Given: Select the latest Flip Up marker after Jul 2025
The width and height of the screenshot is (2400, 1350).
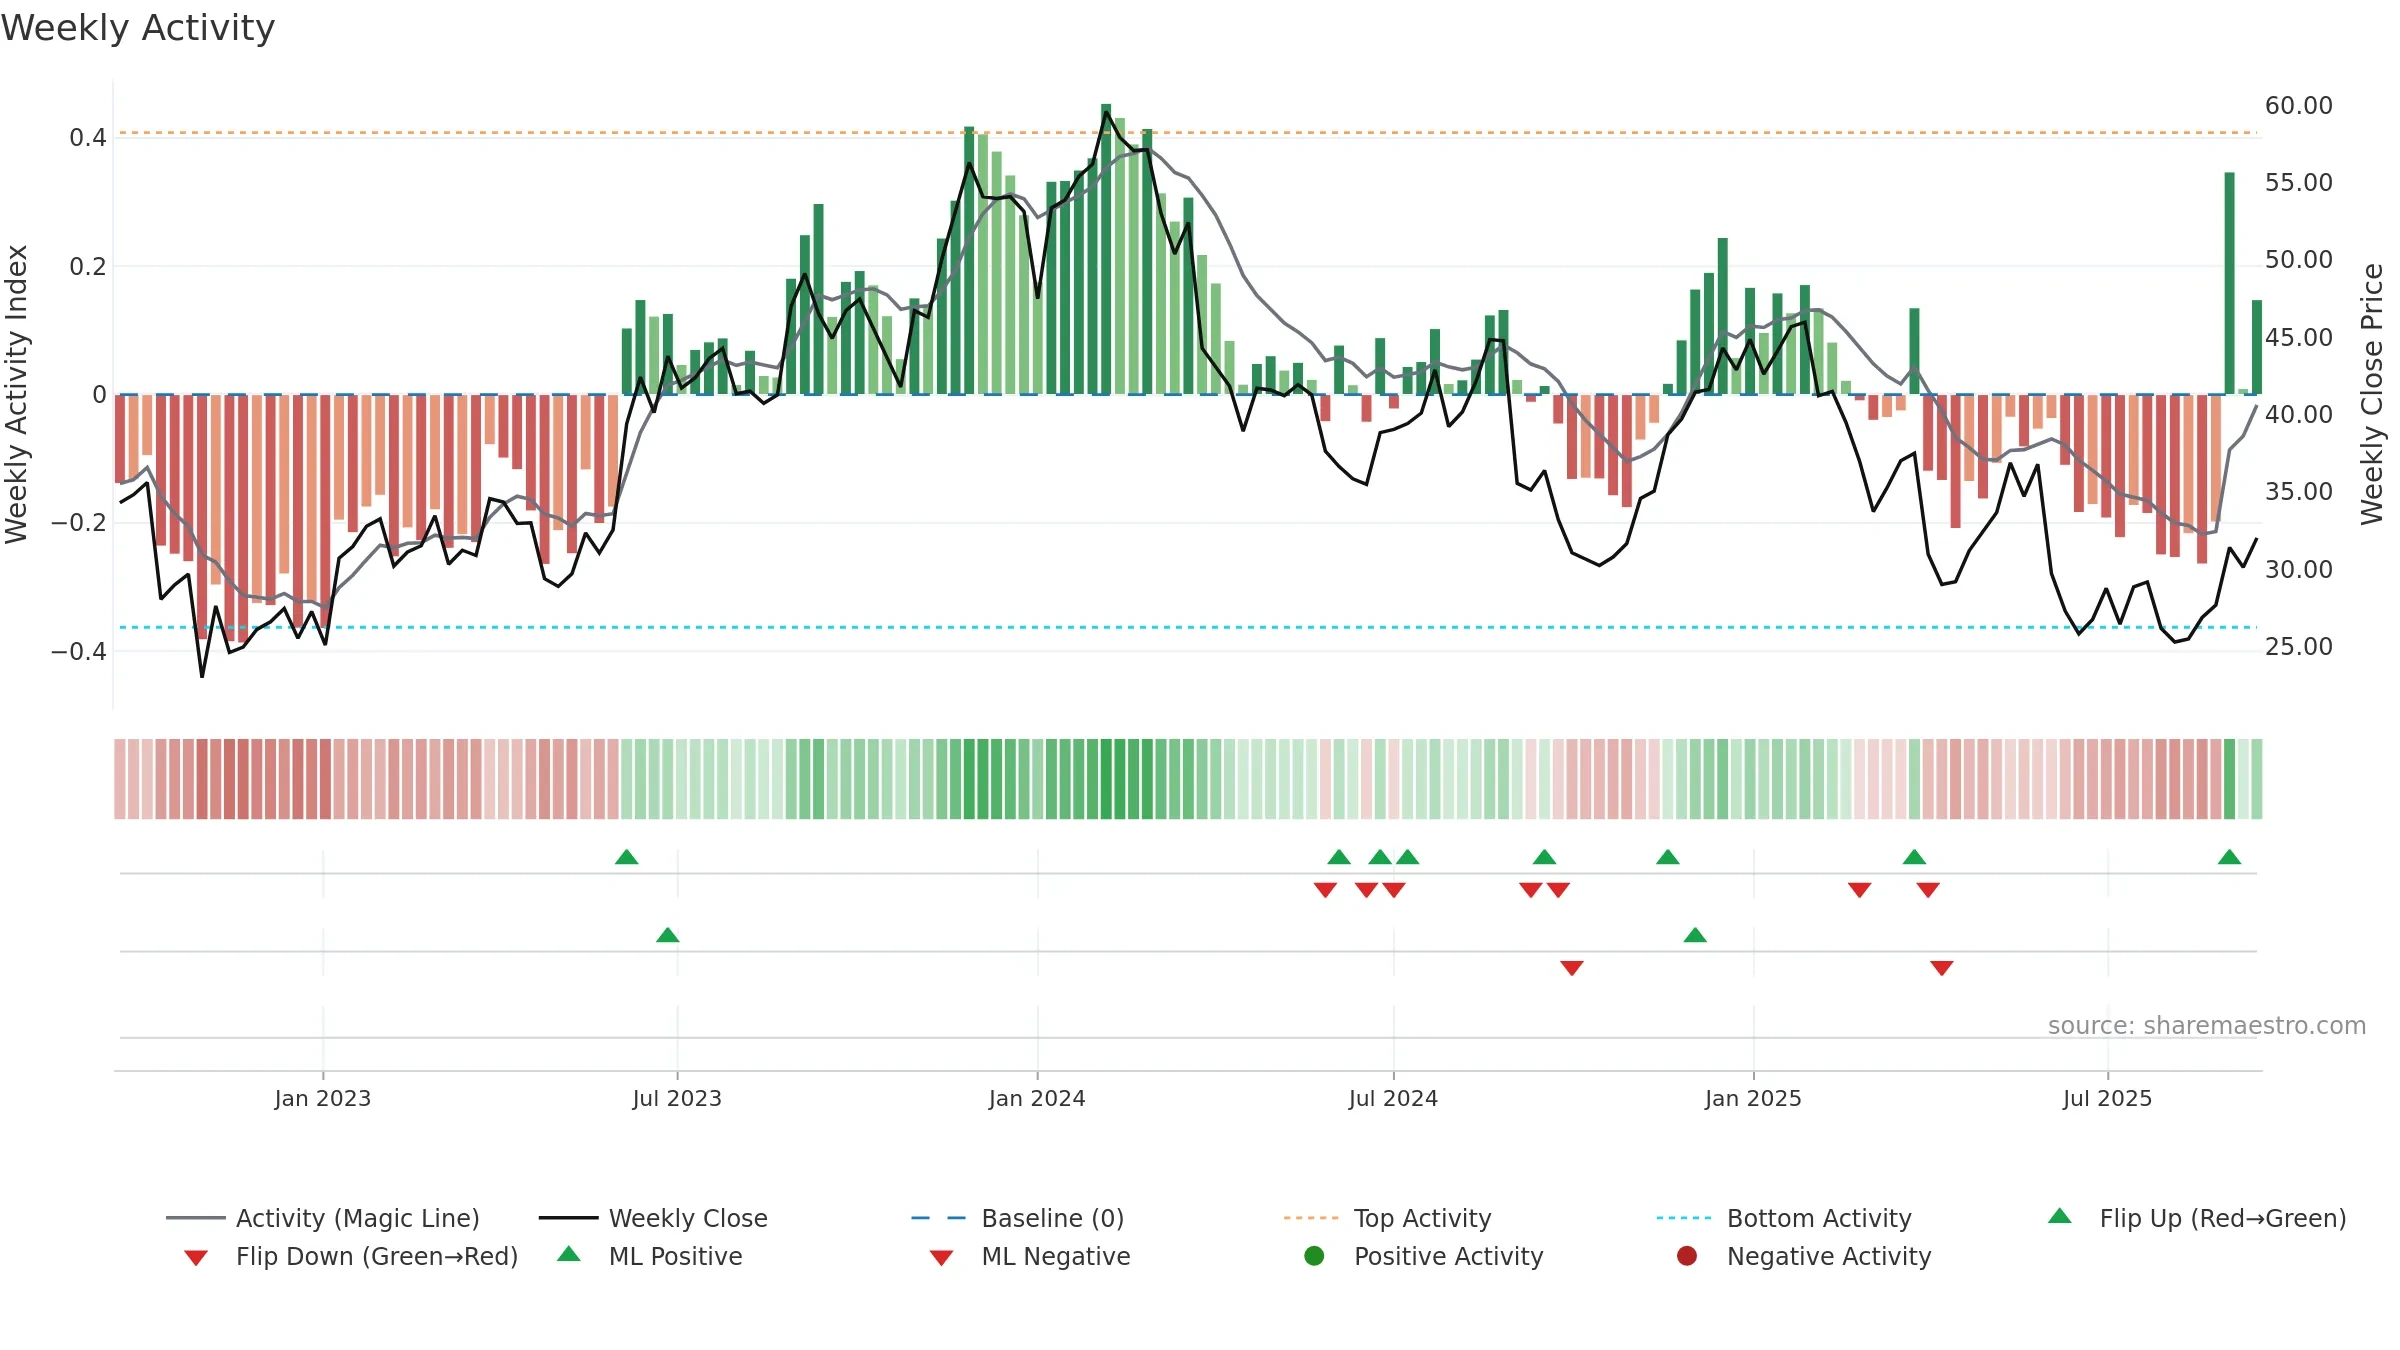Looking at the screenshot, I should (2229, 857).
